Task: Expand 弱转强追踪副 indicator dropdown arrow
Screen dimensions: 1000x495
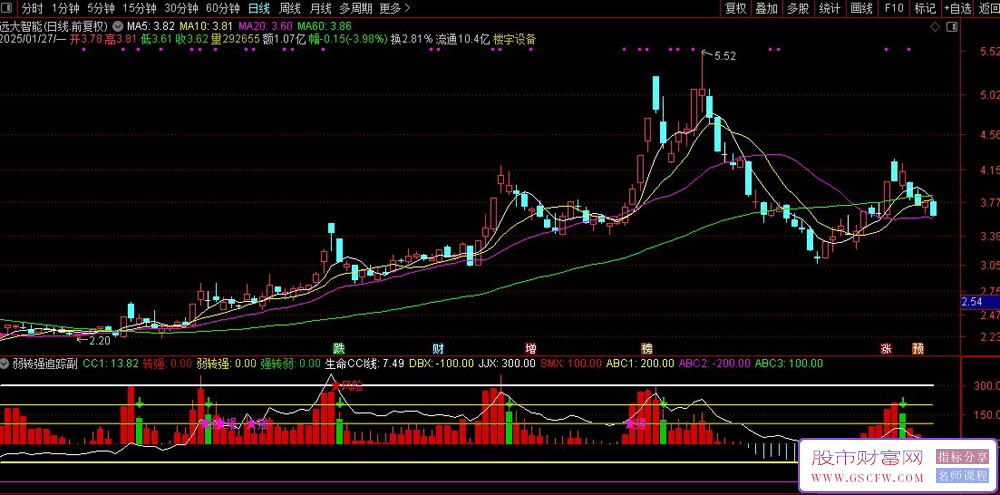Action: (x=5, y=364)
